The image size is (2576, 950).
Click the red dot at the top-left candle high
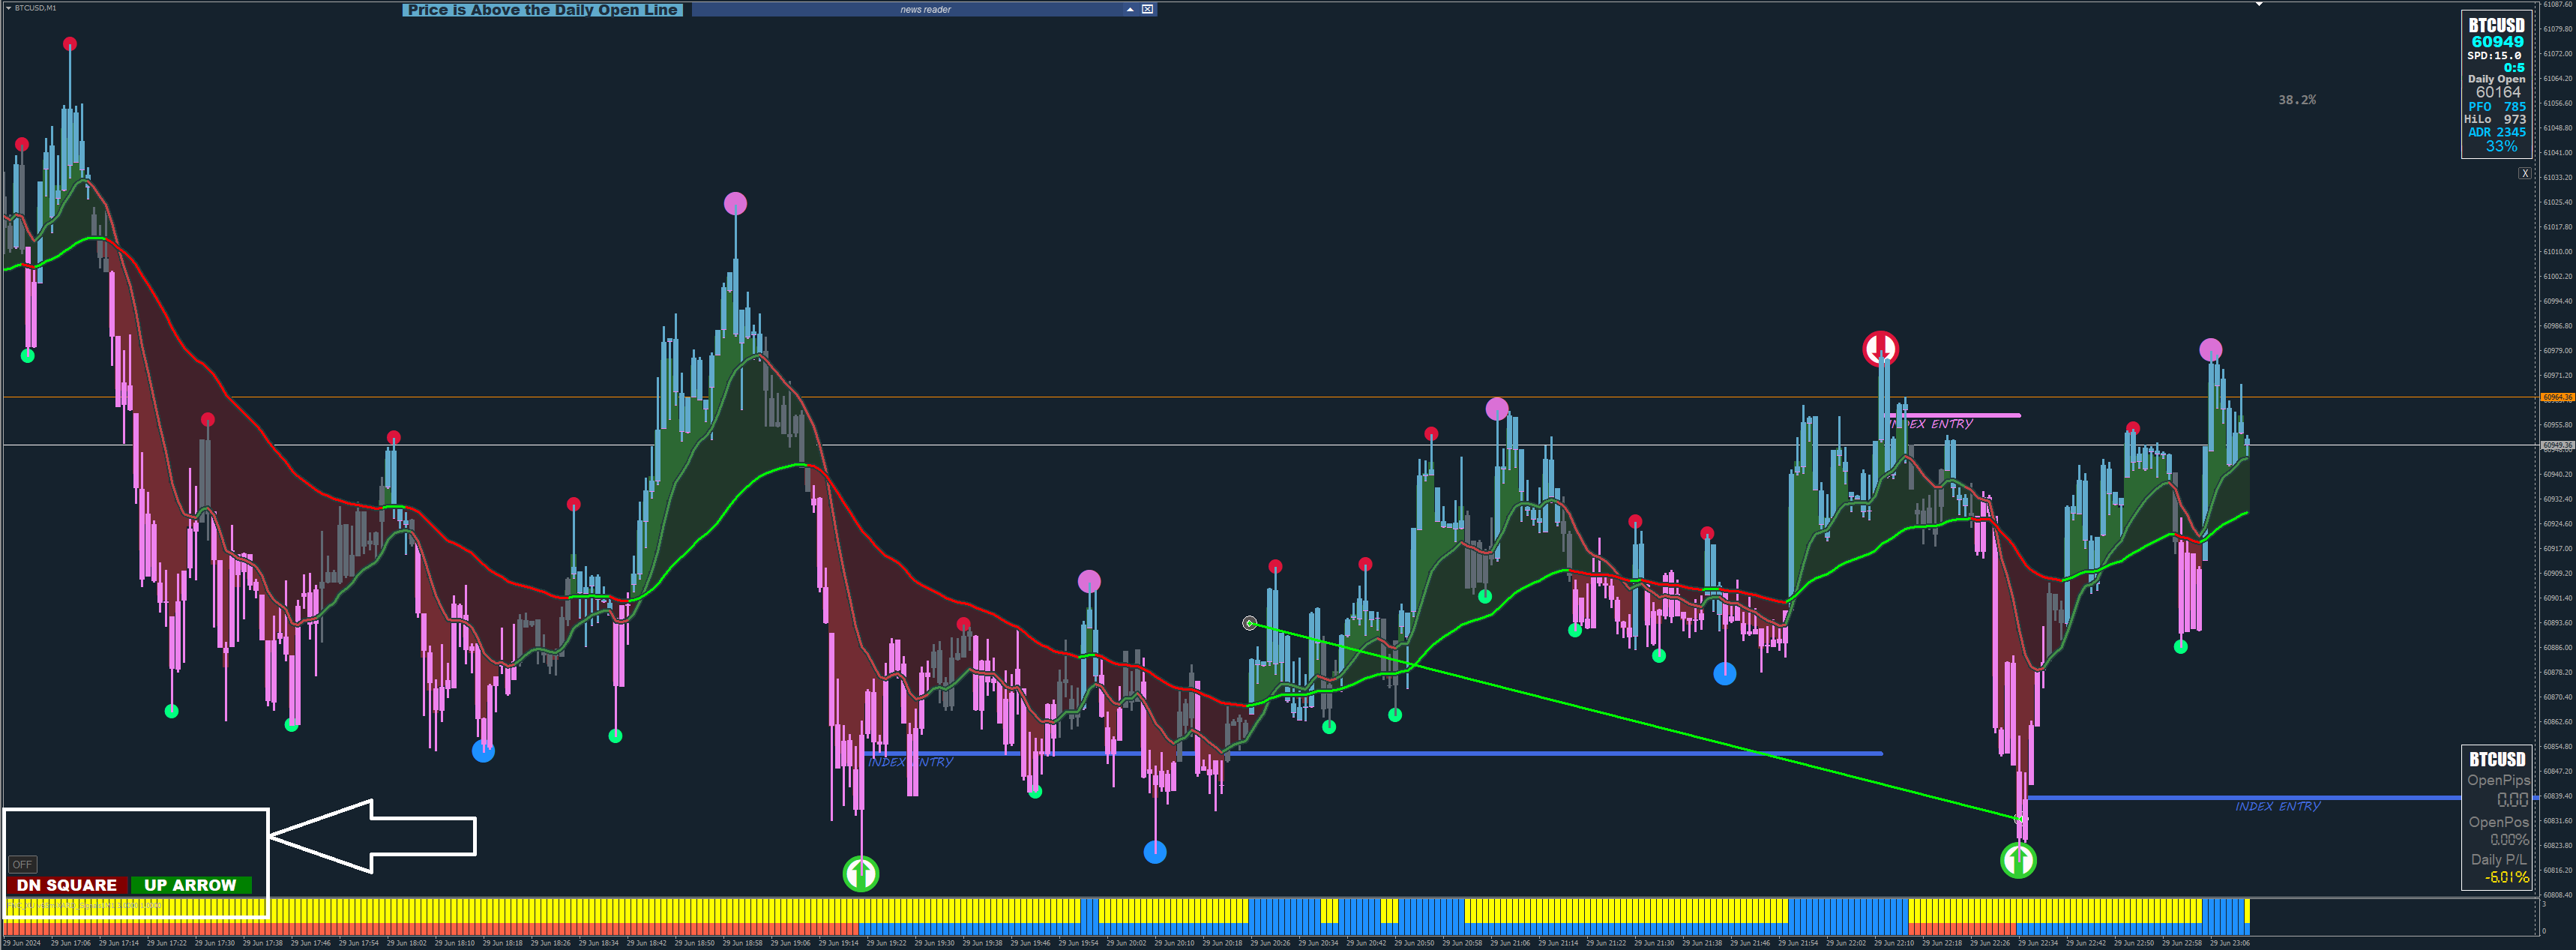click(x=69, y=44)
